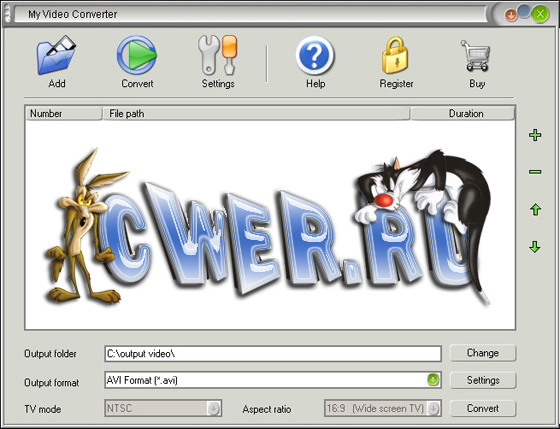Move the file up with green up arrow
Screen dimensions: 560x429
tap(535, 209)
